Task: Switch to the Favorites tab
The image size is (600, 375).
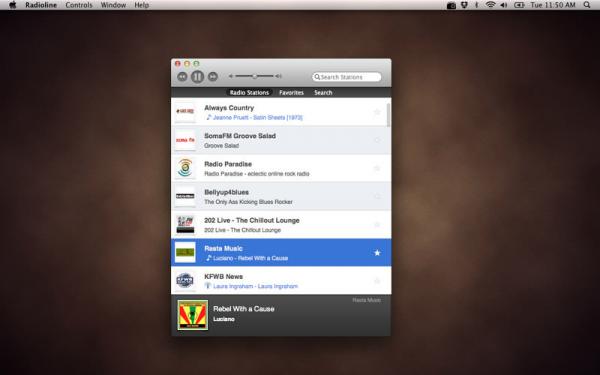Action: [291, 93]
